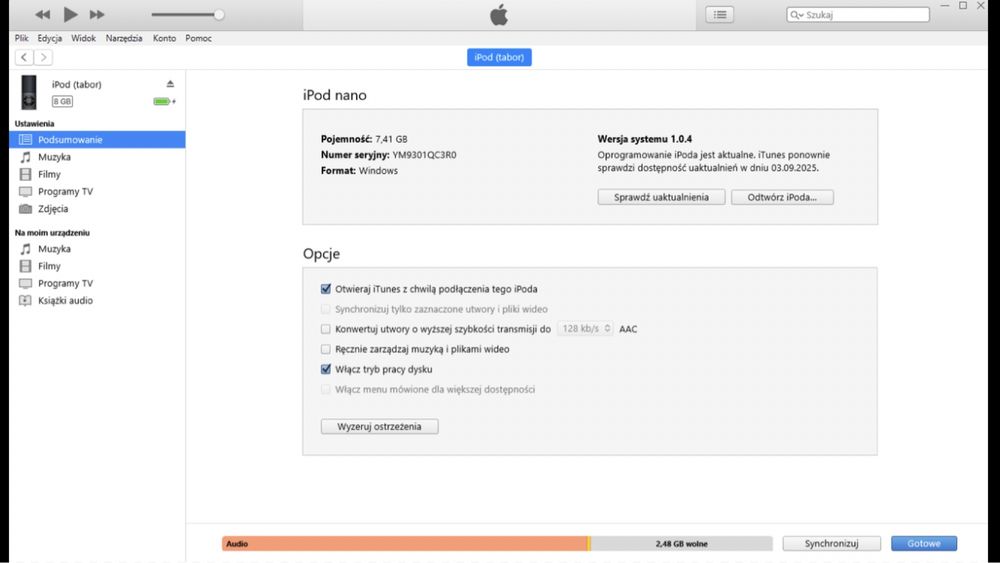Adjust the volume slider knob

click(x=219, y=15)
